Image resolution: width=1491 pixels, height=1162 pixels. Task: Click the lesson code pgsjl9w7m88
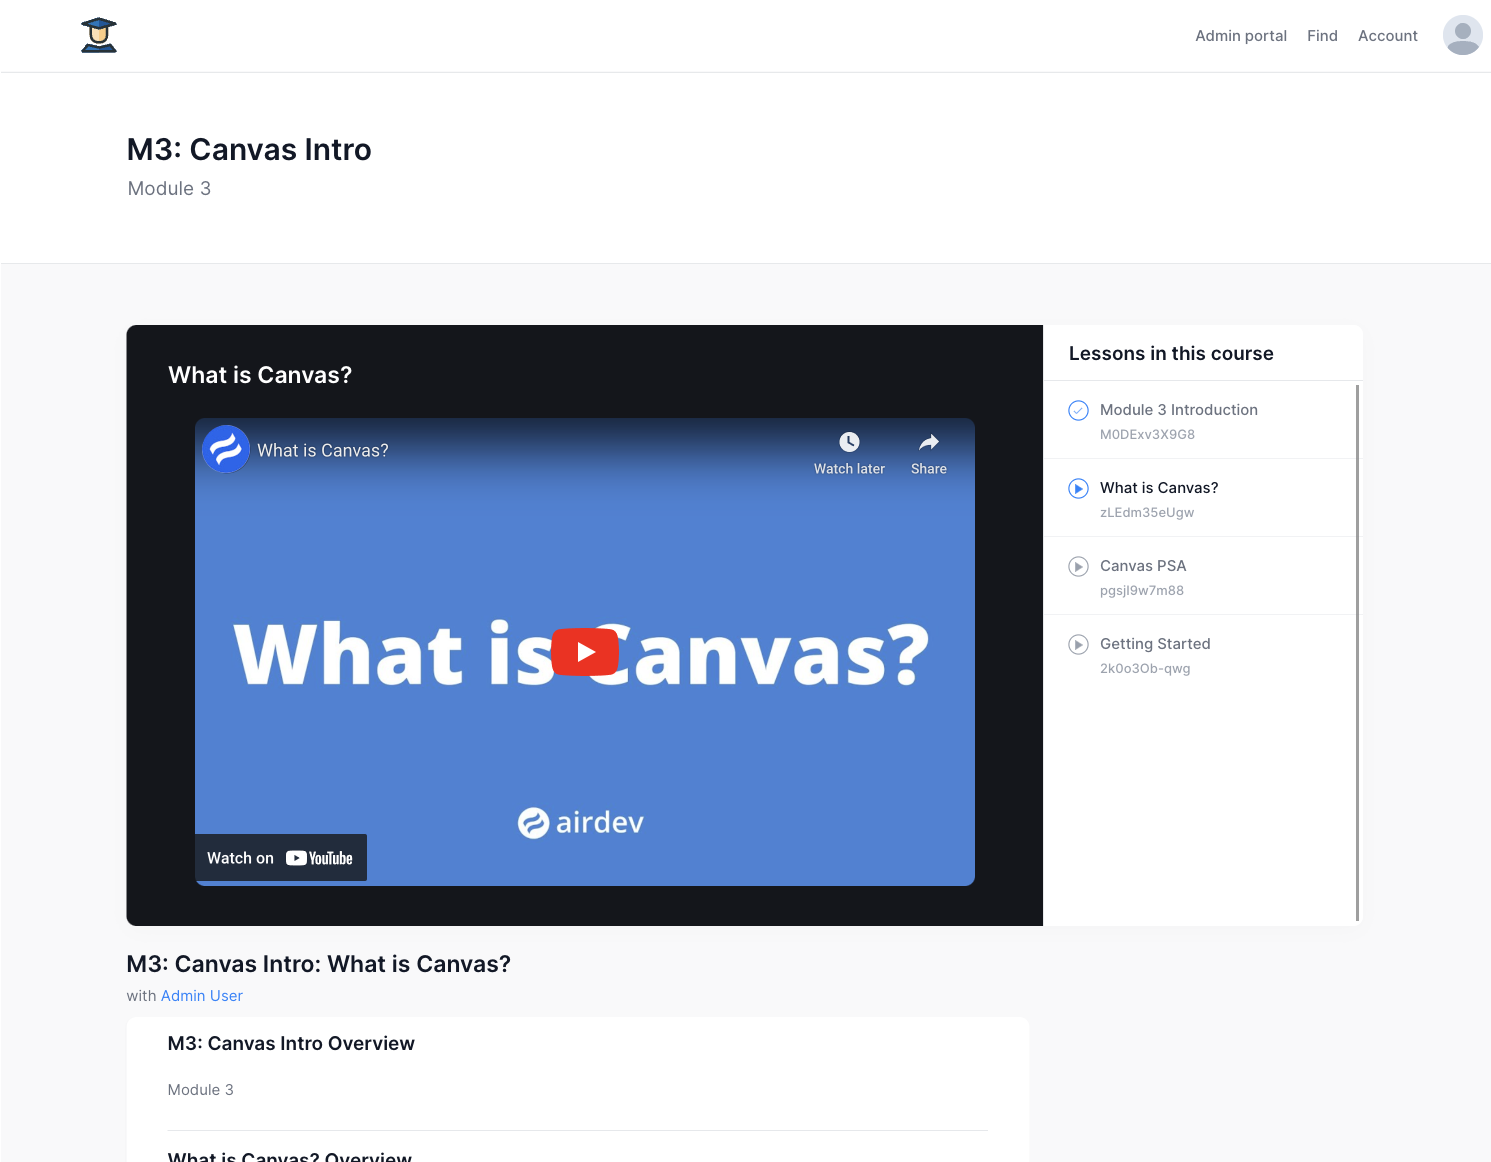(x=1142, y=591)
